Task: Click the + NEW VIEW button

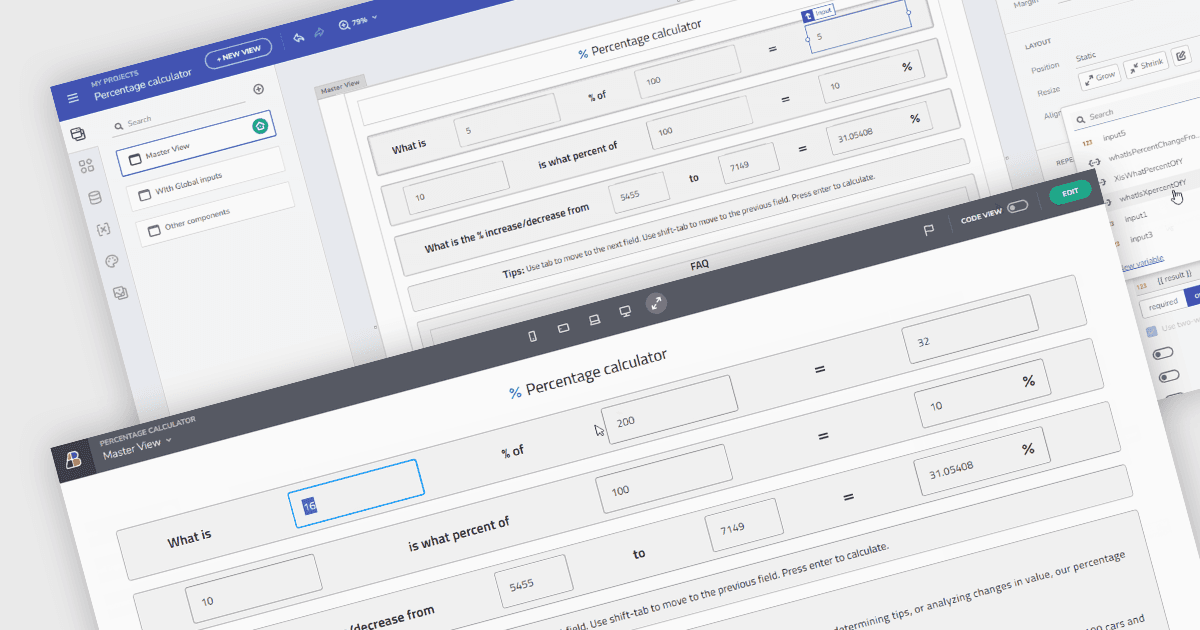Action: [238, 52]
